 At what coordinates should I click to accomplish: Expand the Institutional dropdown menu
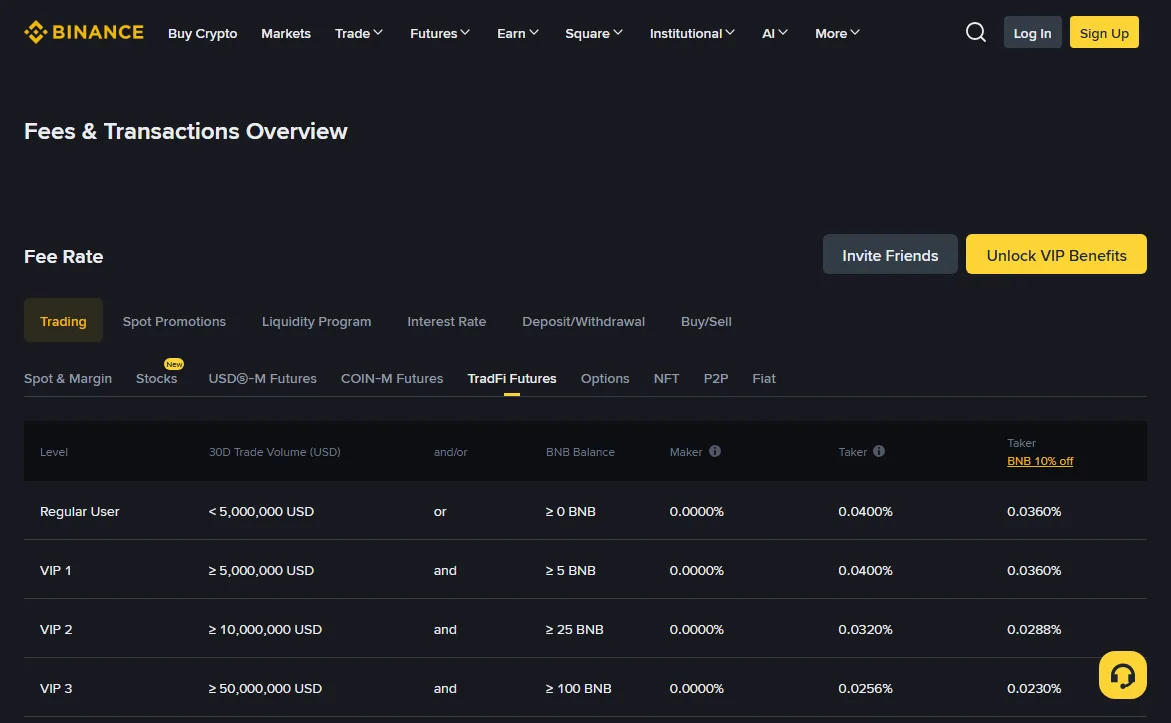pyautogui.click(x=692, y=33)
